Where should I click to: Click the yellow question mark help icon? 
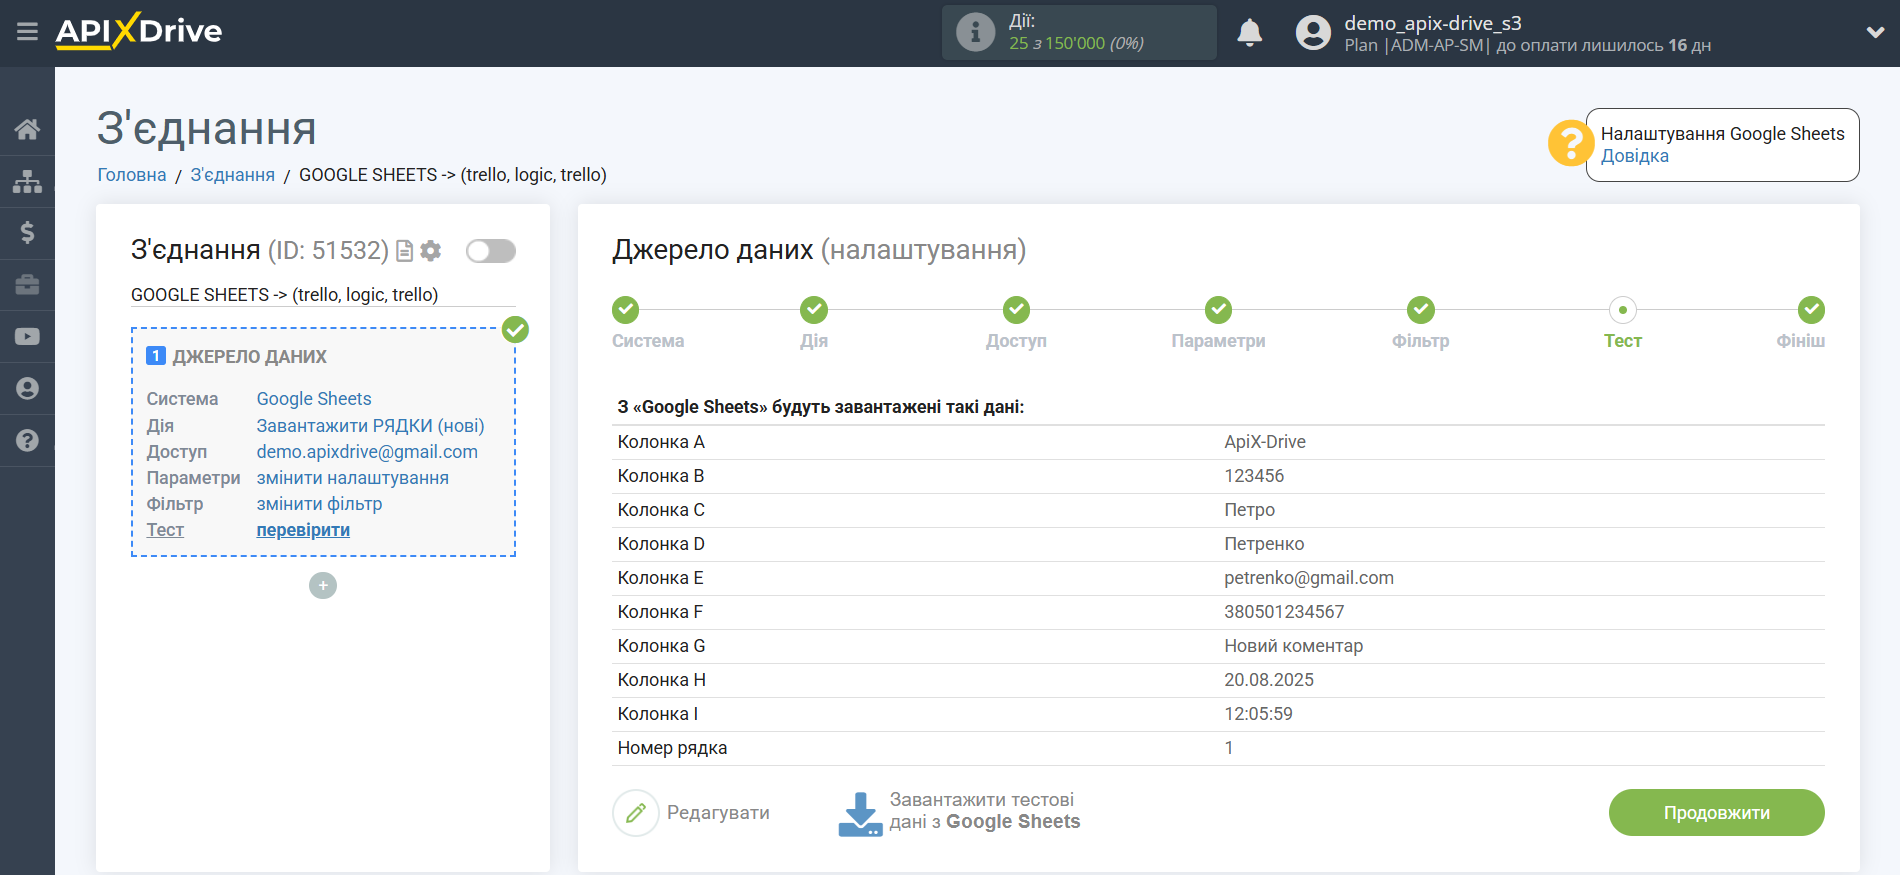1570,143
